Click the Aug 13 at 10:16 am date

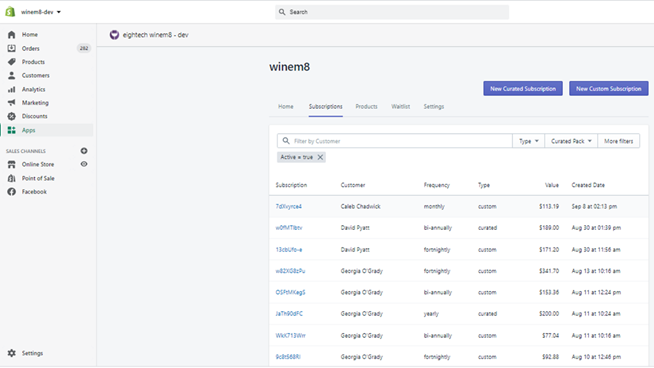596,271
